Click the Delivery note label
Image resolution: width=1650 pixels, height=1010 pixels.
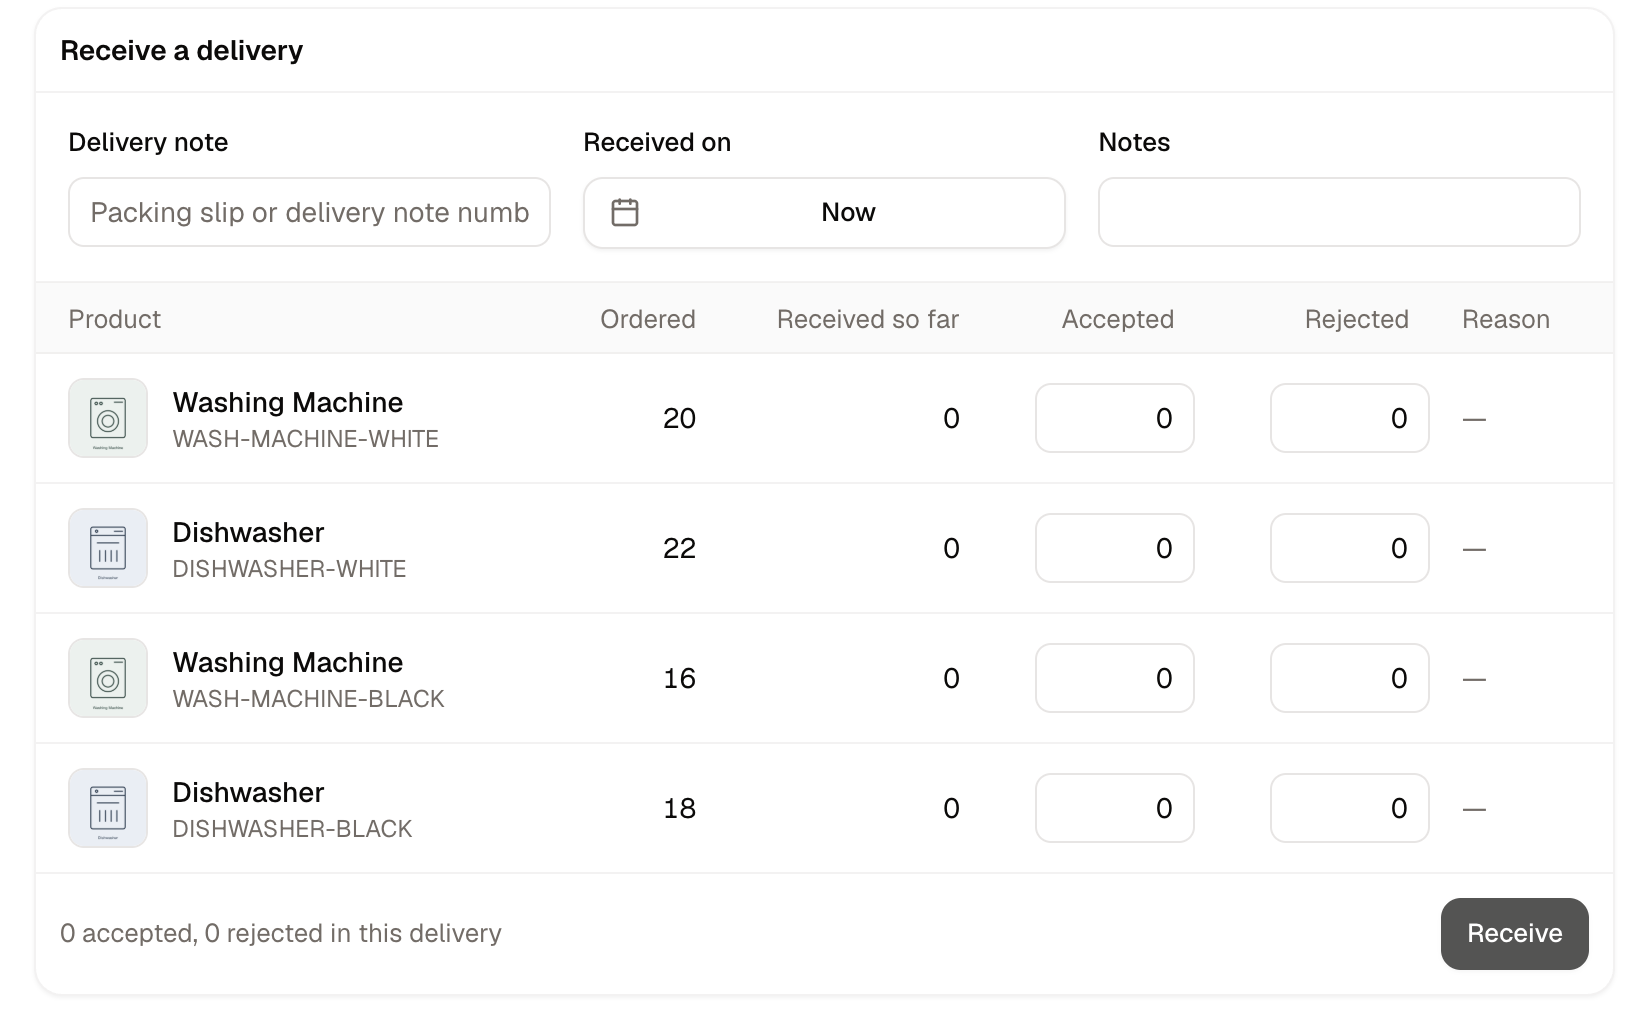148,142
